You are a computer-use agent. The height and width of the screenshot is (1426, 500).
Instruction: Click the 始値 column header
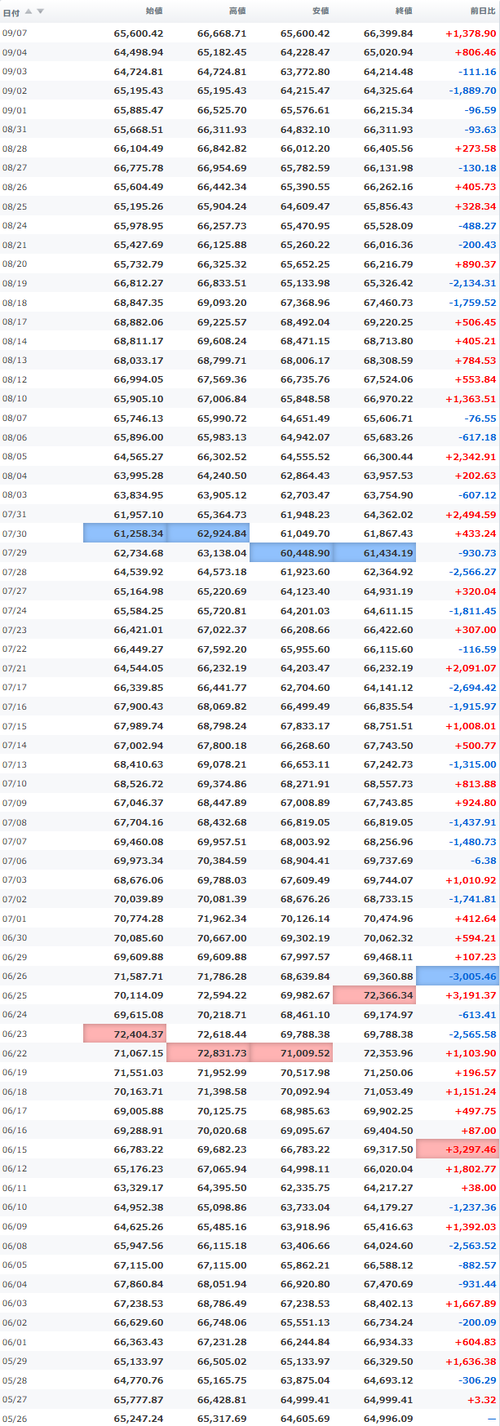[x=153, y=11]
